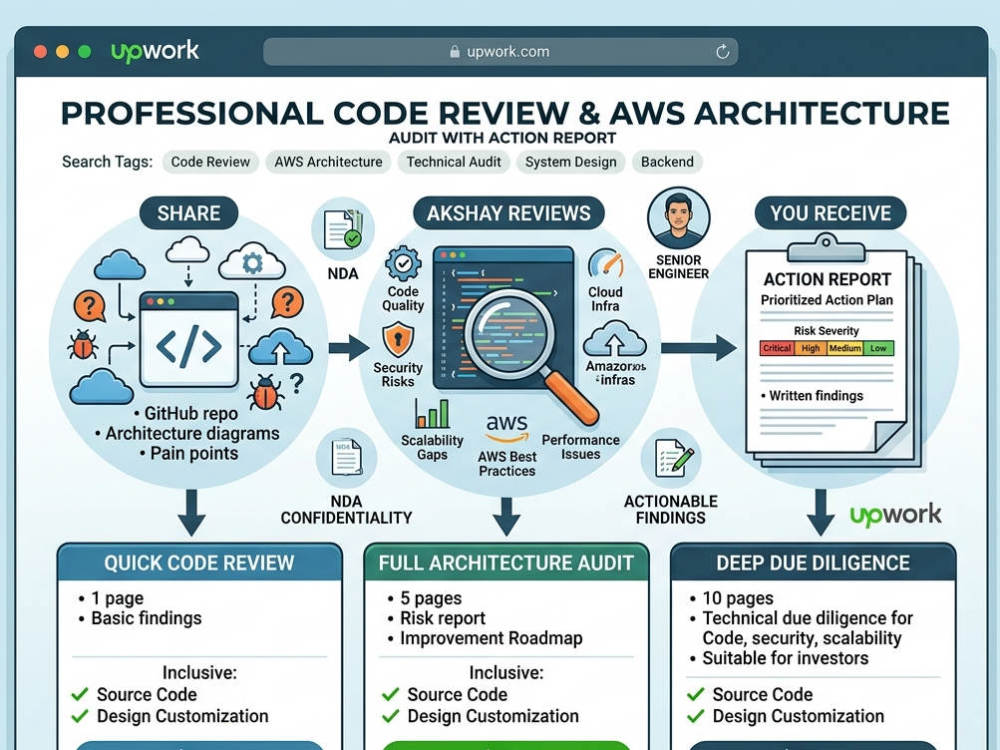1000x750 pixels.
Task: Click the cloud upload icon above Amazon infras
Action: 614,339
